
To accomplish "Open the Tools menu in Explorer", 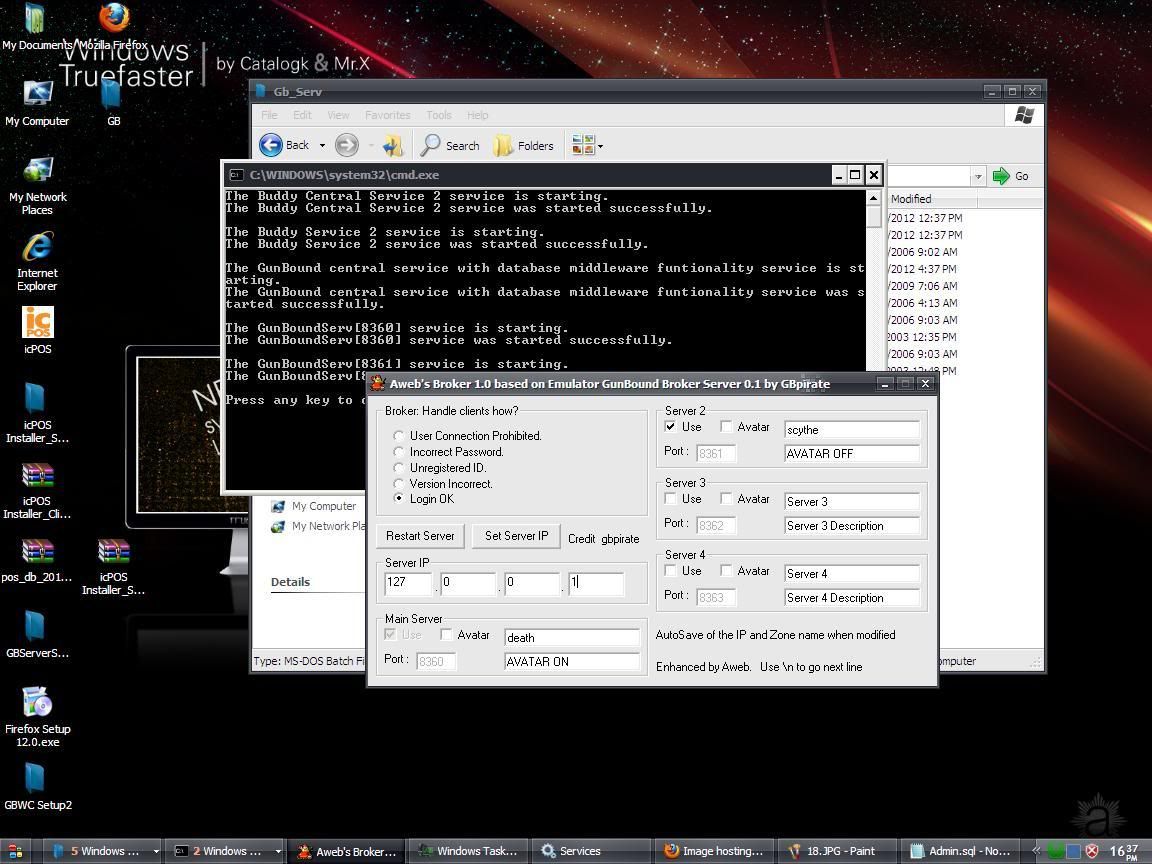I will tap(438, 115).
